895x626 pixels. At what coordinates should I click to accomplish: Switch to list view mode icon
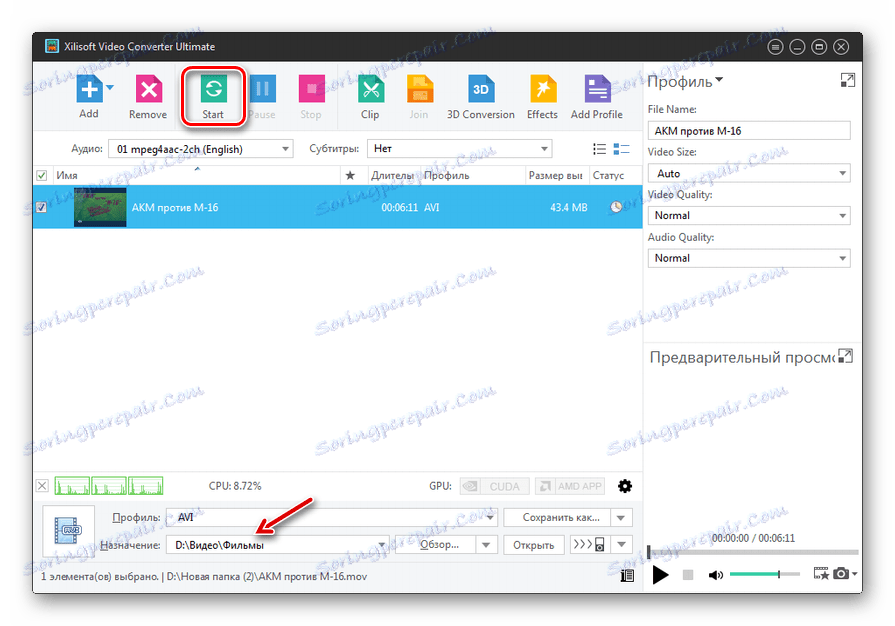pos(599,149)
